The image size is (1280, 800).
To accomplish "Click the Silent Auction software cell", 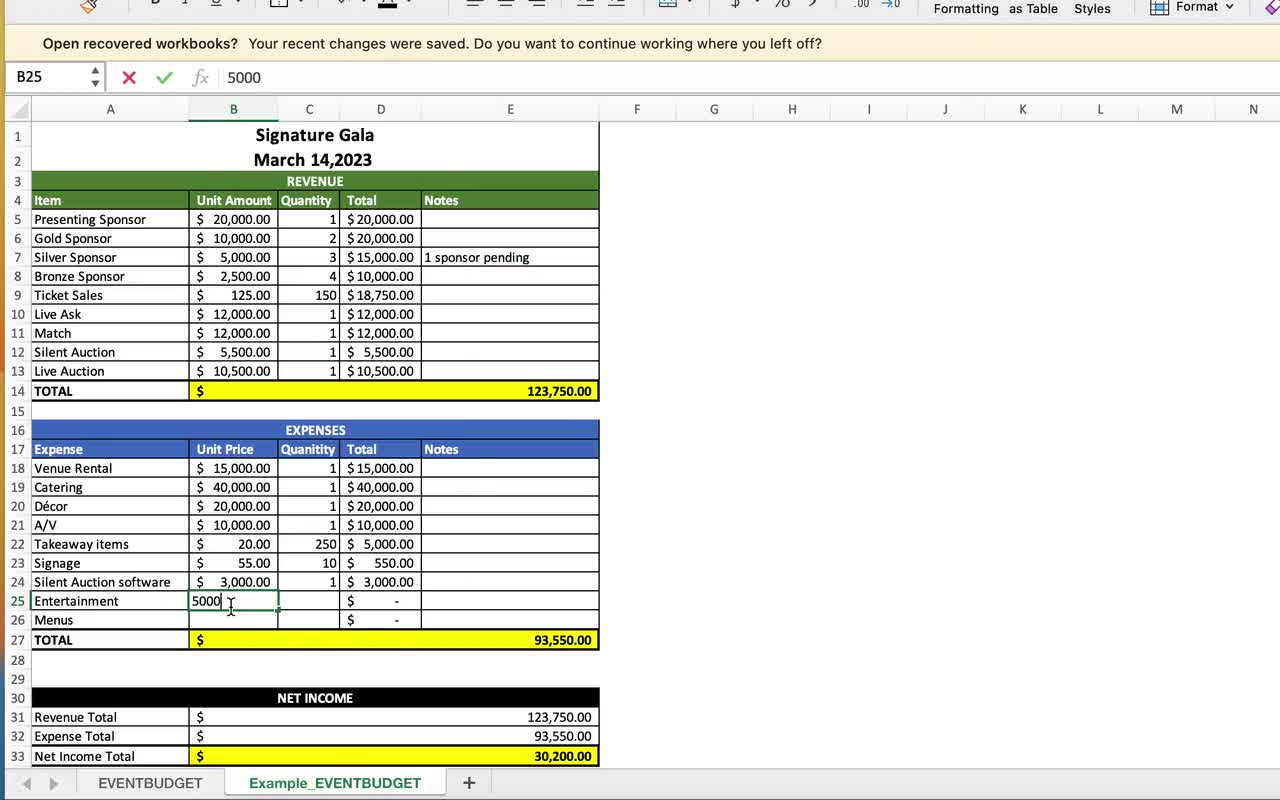I will (110, 582).
